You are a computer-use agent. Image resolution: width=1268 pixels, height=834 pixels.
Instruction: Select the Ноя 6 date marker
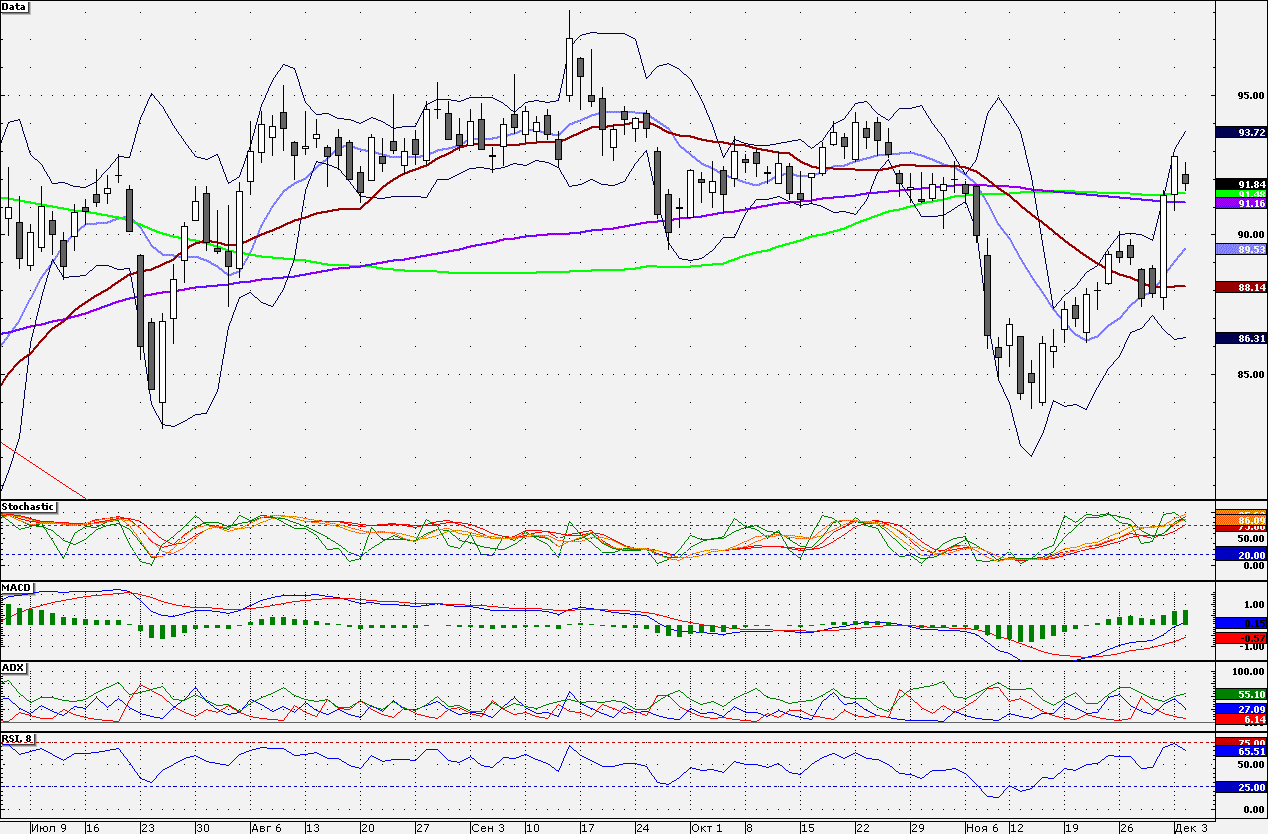[982, 828]
